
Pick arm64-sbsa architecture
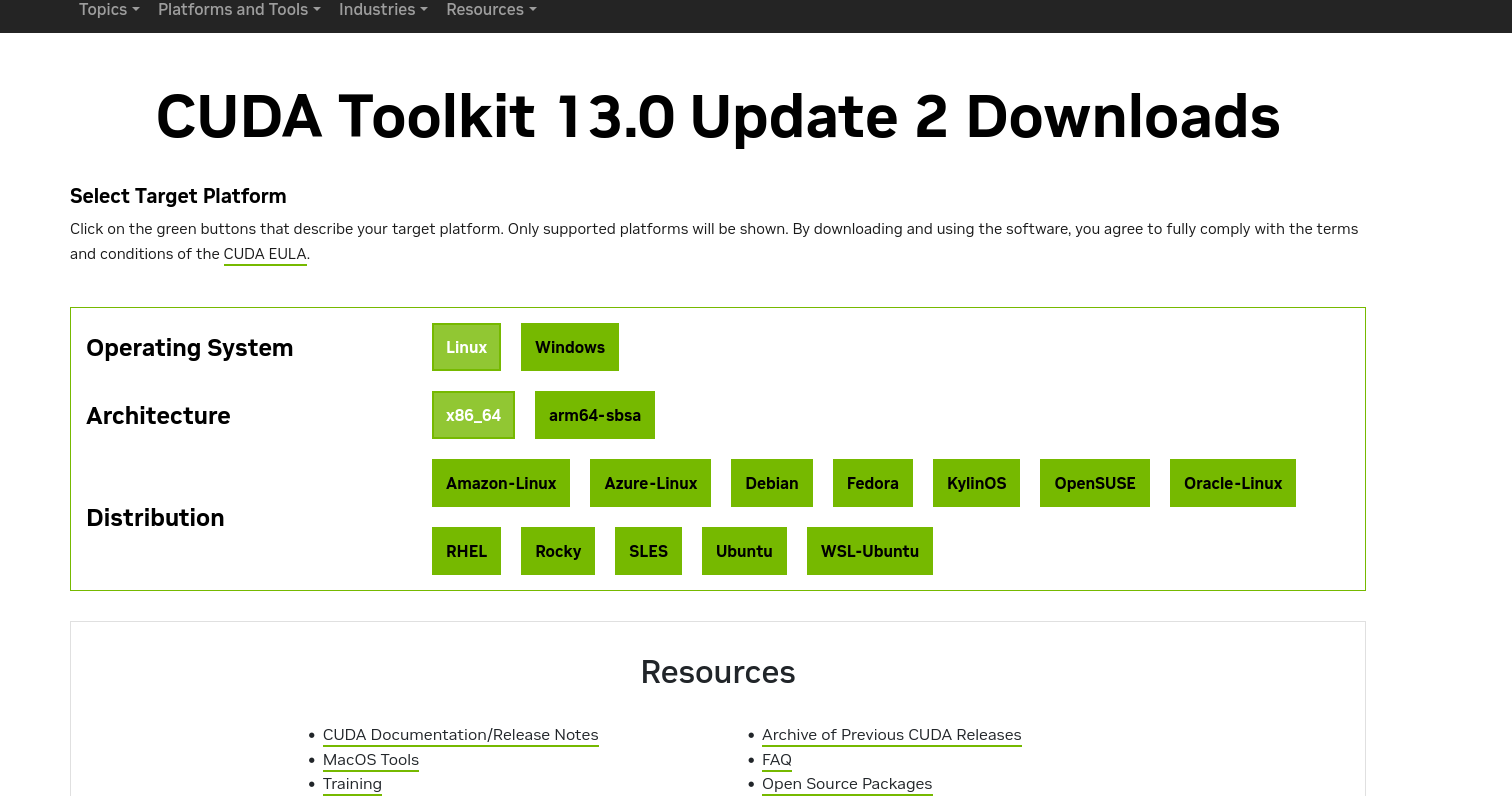pos(594,415)
